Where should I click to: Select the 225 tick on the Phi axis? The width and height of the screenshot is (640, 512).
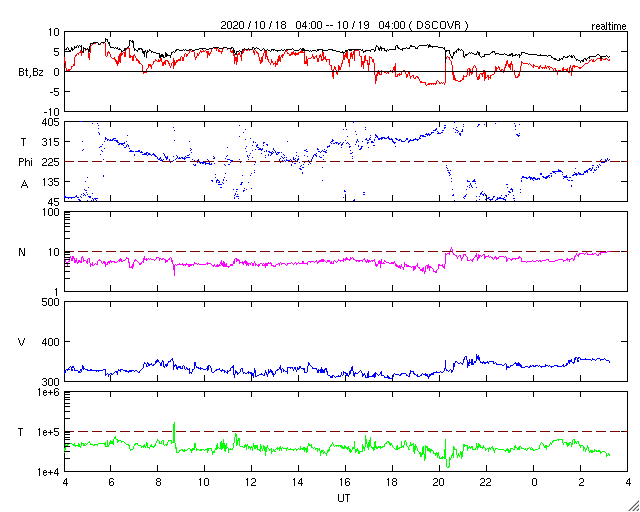click(x=51, y=162)
